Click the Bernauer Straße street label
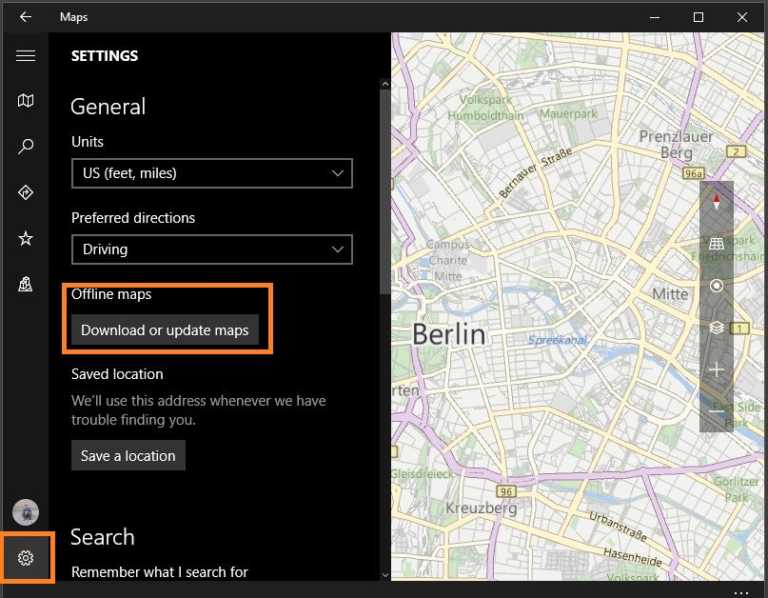The image size is (768, 598). [x=536, y=172]
